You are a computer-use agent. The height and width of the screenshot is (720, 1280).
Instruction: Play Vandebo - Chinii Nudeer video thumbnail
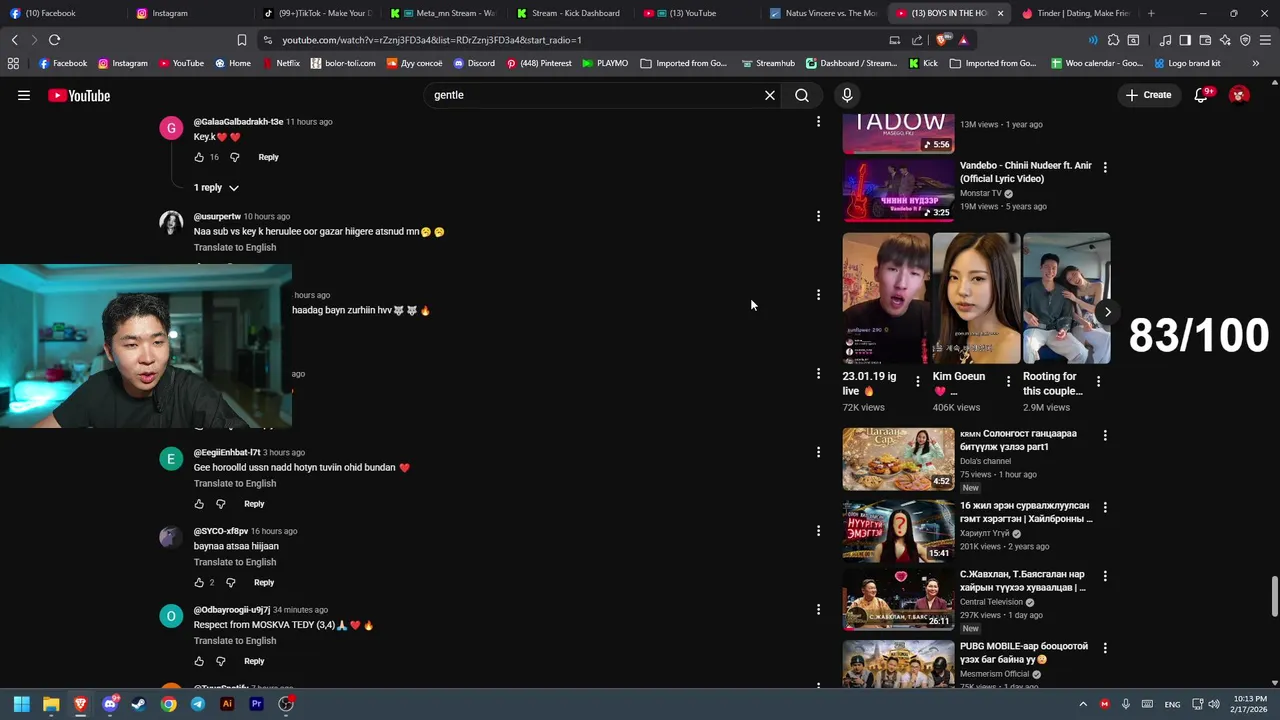898,191
